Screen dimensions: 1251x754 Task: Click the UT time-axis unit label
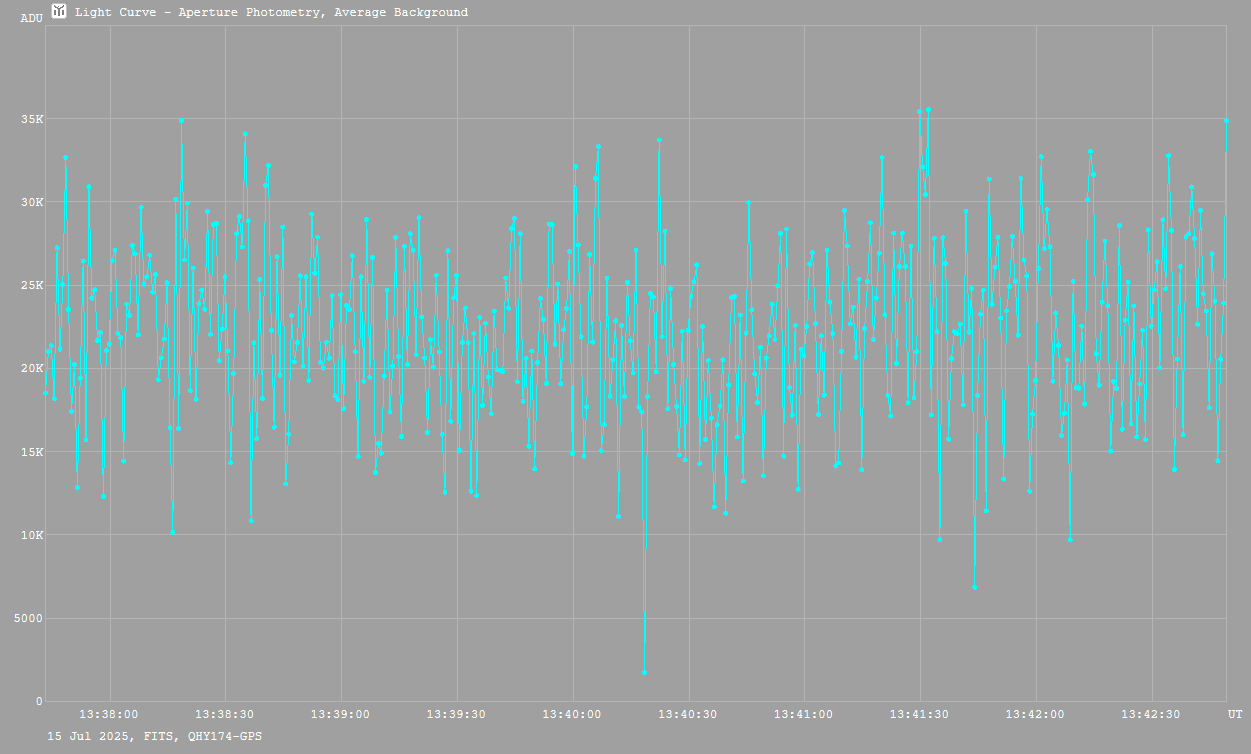pos(1235,714)
